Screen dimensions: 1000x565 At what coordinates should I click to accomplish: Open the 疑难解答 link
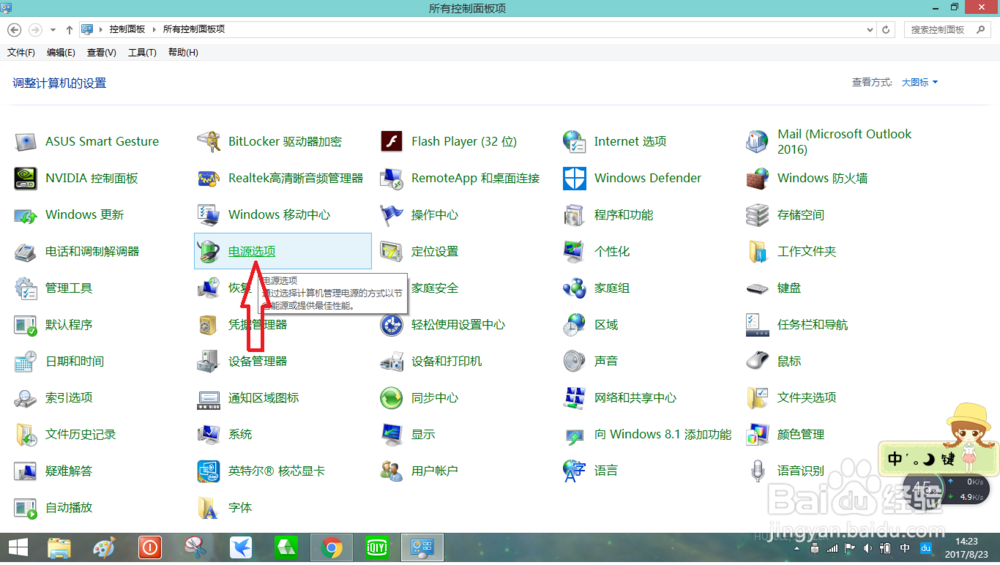tap(69, 471)
